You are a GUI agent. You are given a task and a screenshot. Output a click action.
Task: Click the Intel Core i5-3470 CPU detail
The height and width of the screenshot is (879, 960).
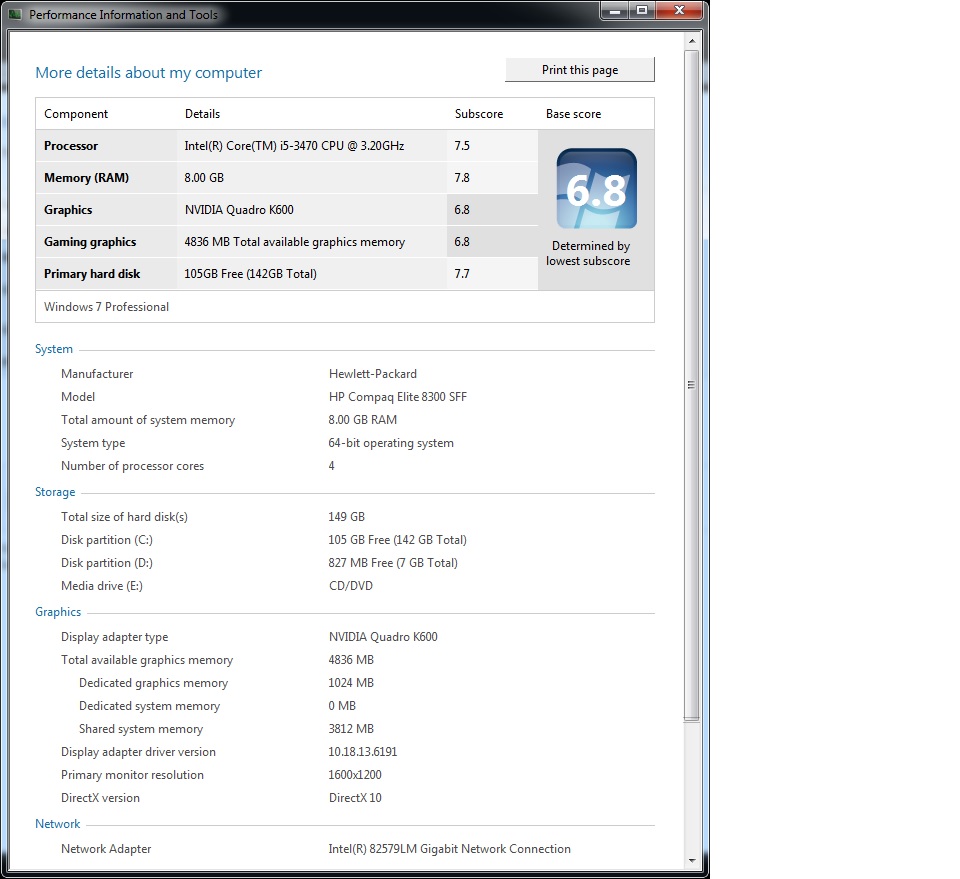pyautogui.click(x=294, y=146)
